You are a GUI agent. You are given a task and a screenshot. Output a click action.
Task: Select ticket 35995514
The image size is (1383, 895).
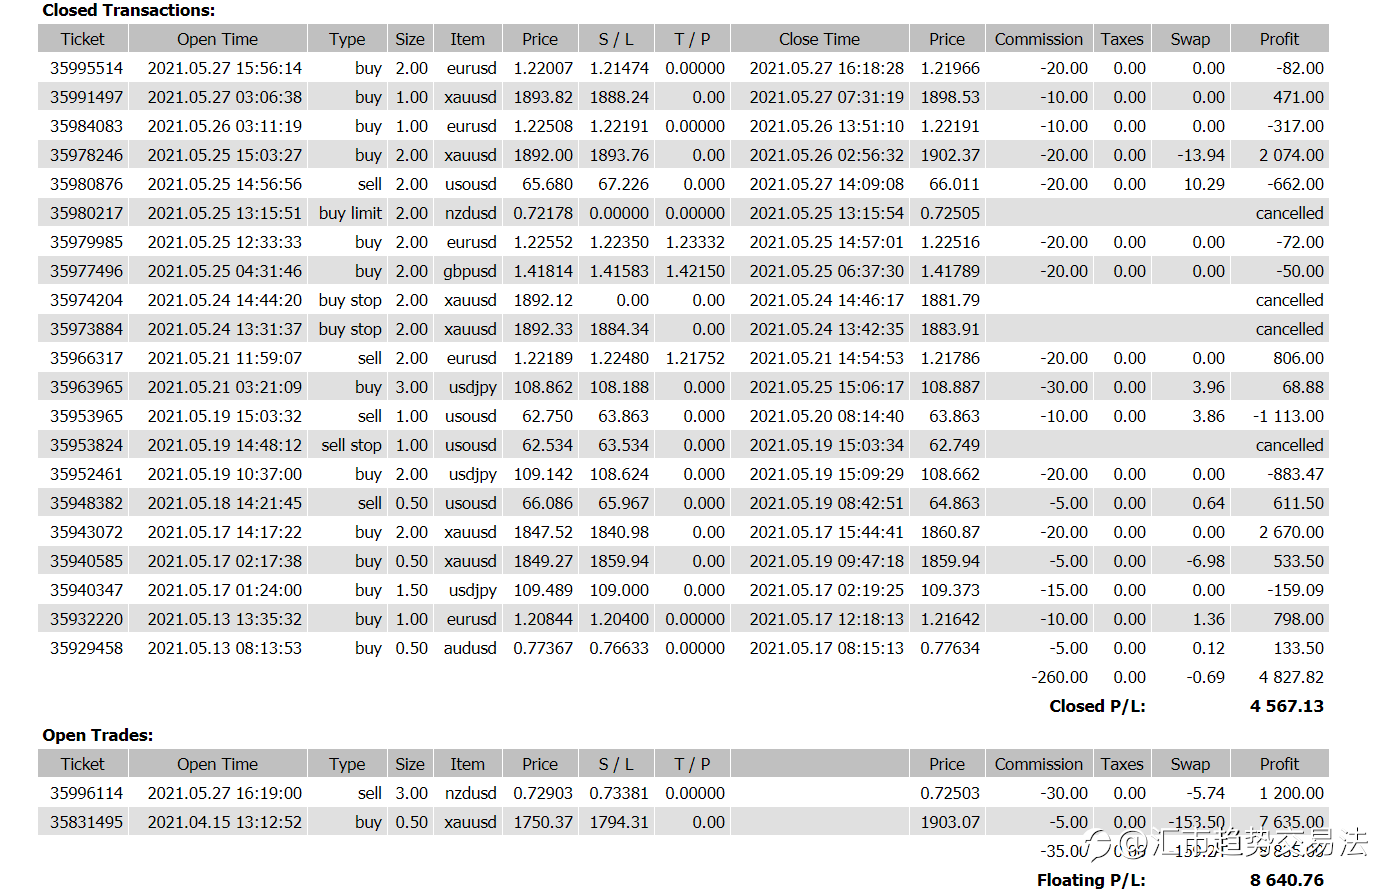[x=87, y=68]
